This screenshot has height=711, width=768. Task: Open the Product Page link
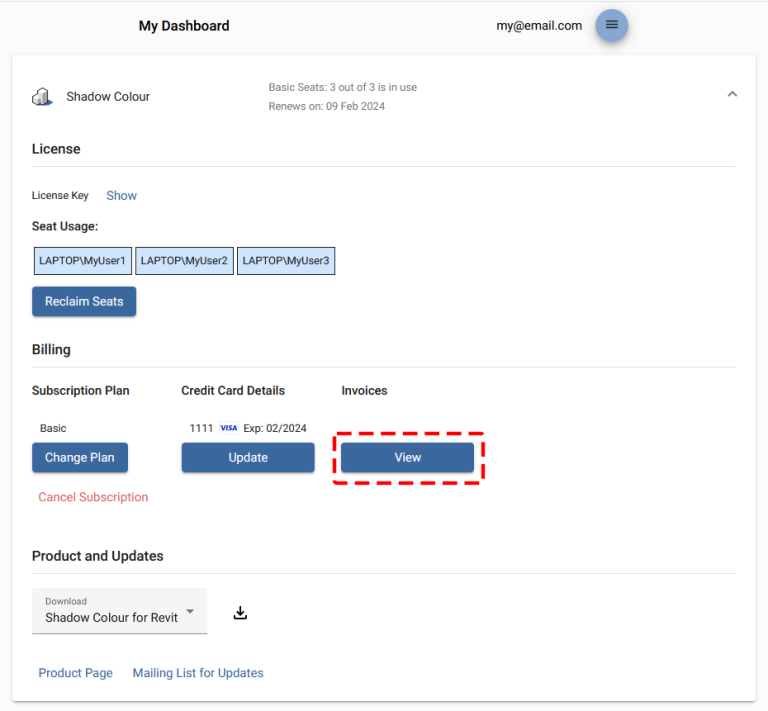coord(75,673)
